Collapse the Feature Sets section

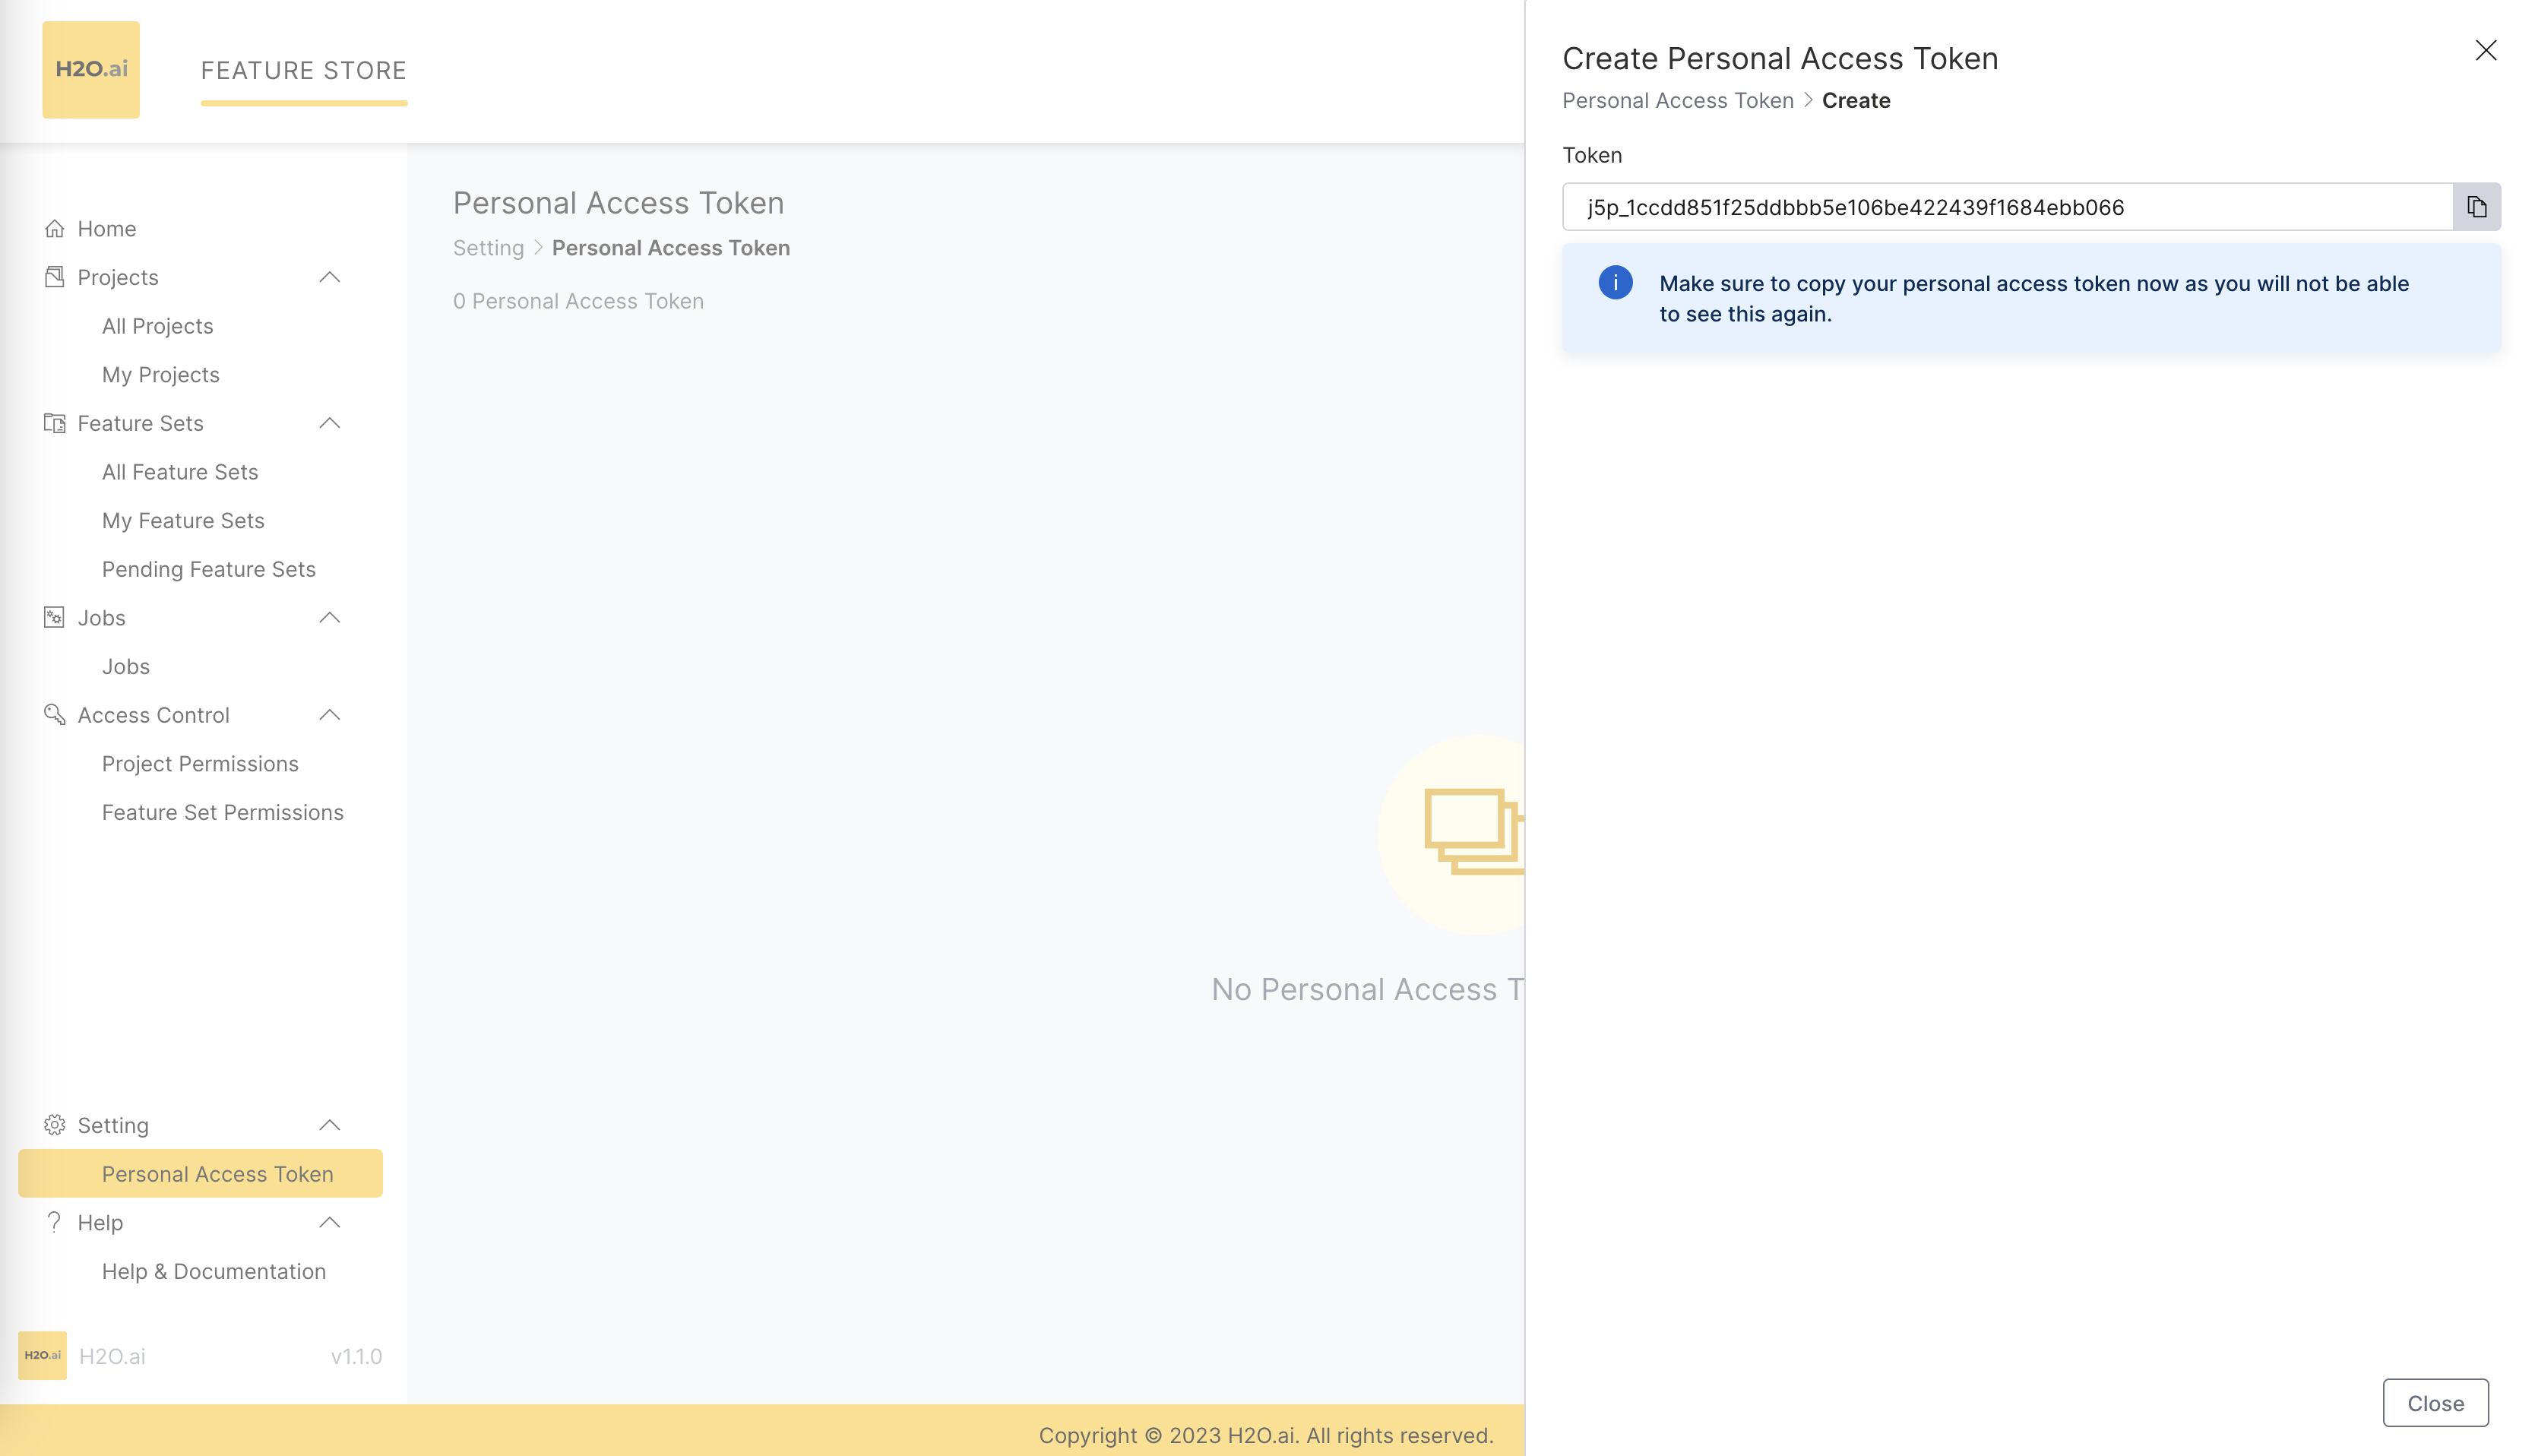click(x=330, y=423)
